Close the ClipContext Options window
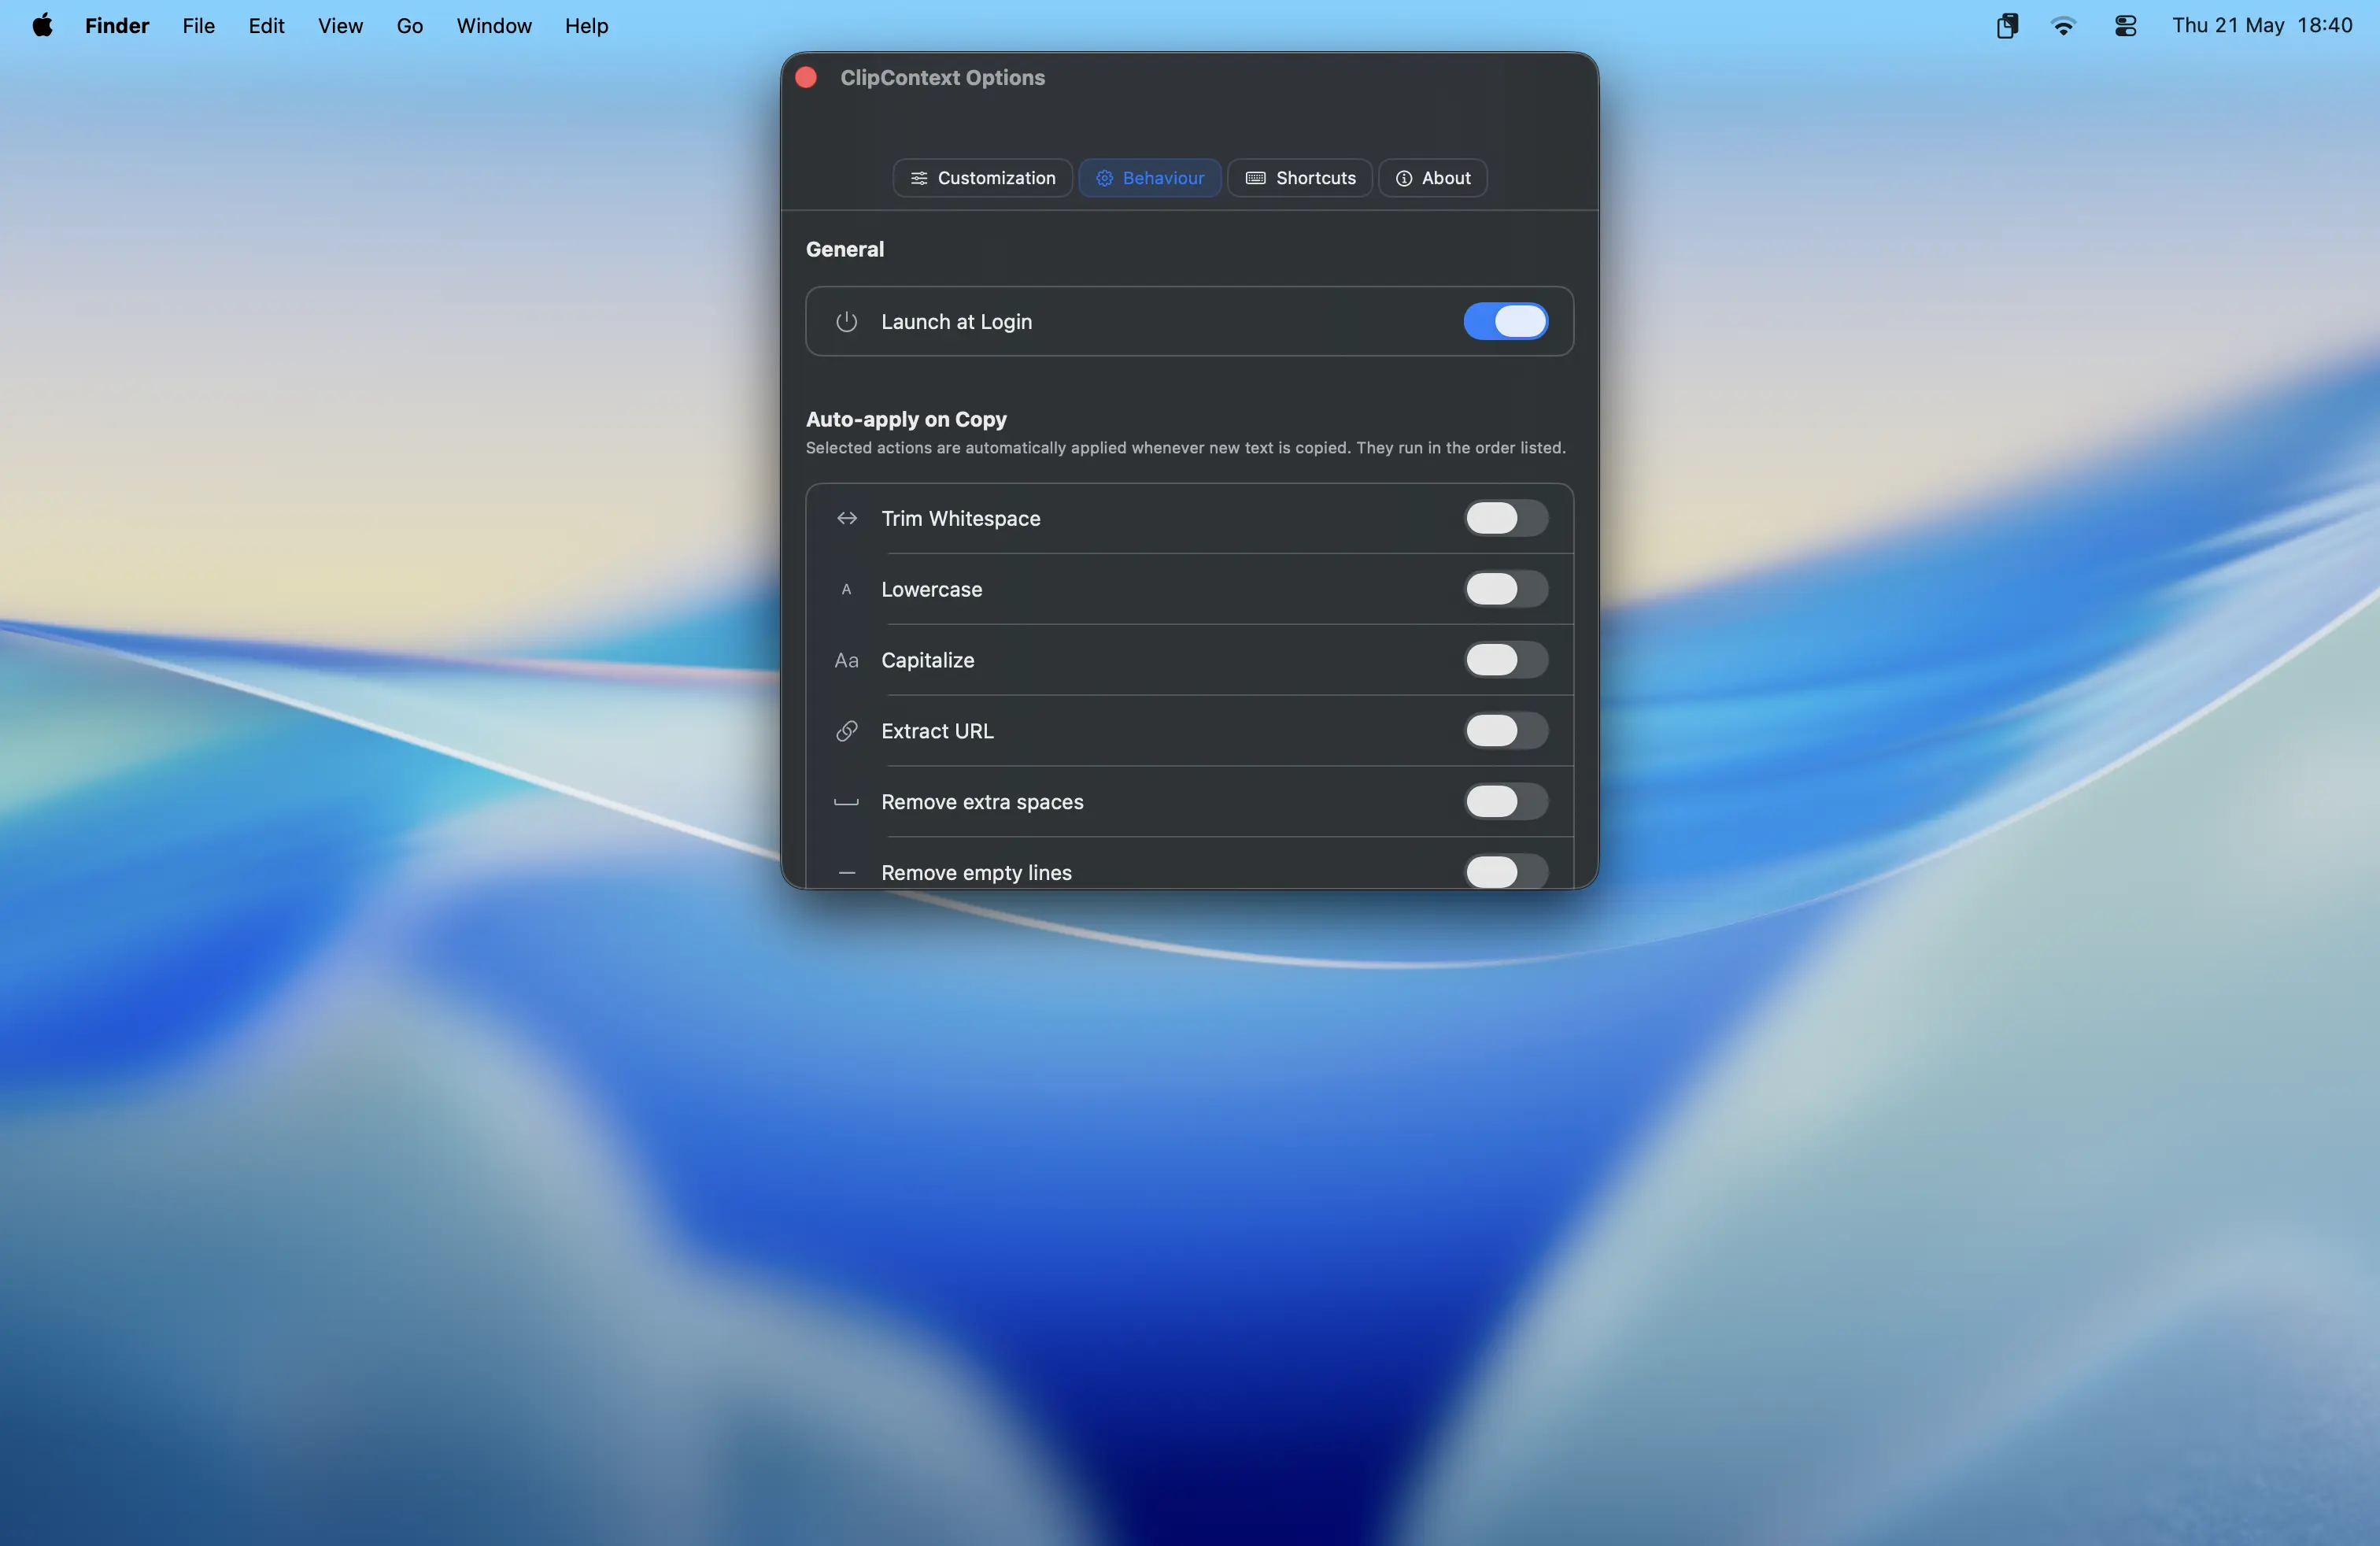Viewport: 2380px width, 1546px height. (806, 78)
